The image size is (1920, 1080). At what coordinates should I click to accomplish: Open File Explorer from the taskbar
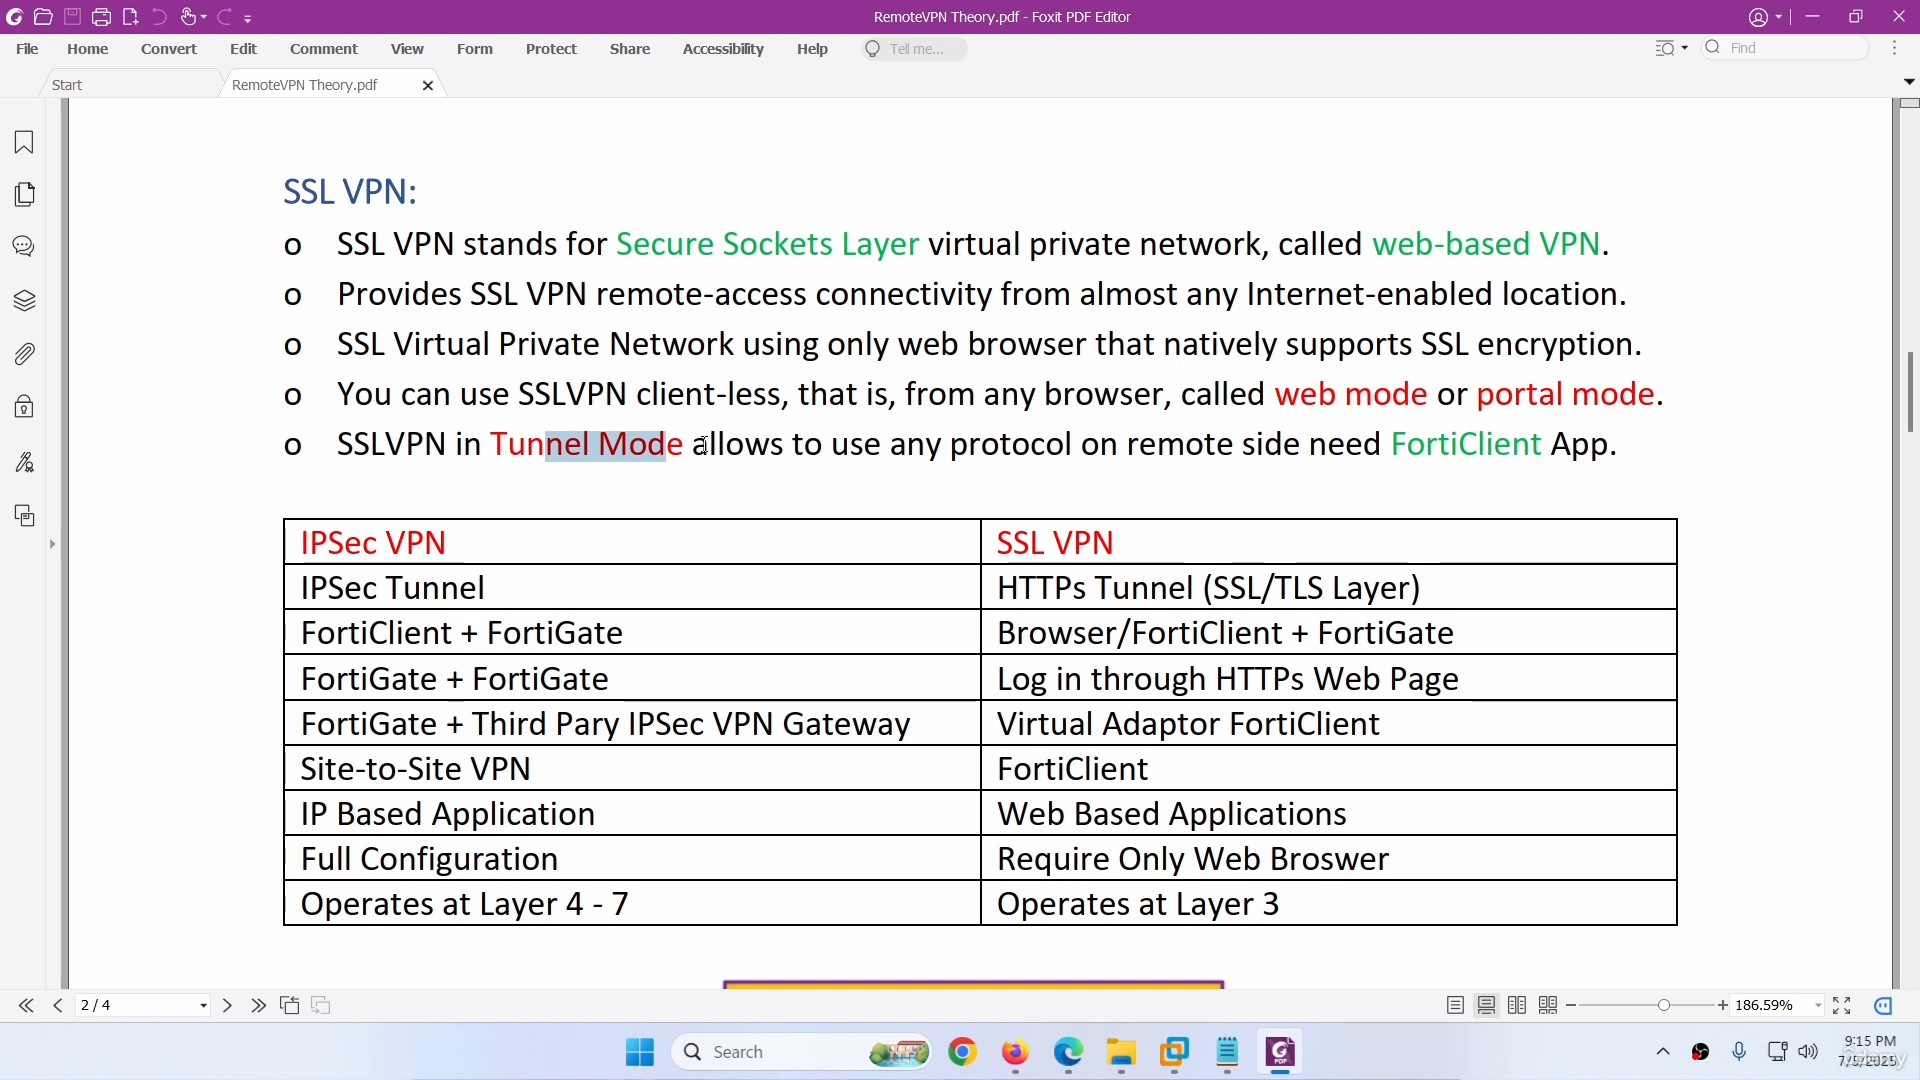1121,1052
